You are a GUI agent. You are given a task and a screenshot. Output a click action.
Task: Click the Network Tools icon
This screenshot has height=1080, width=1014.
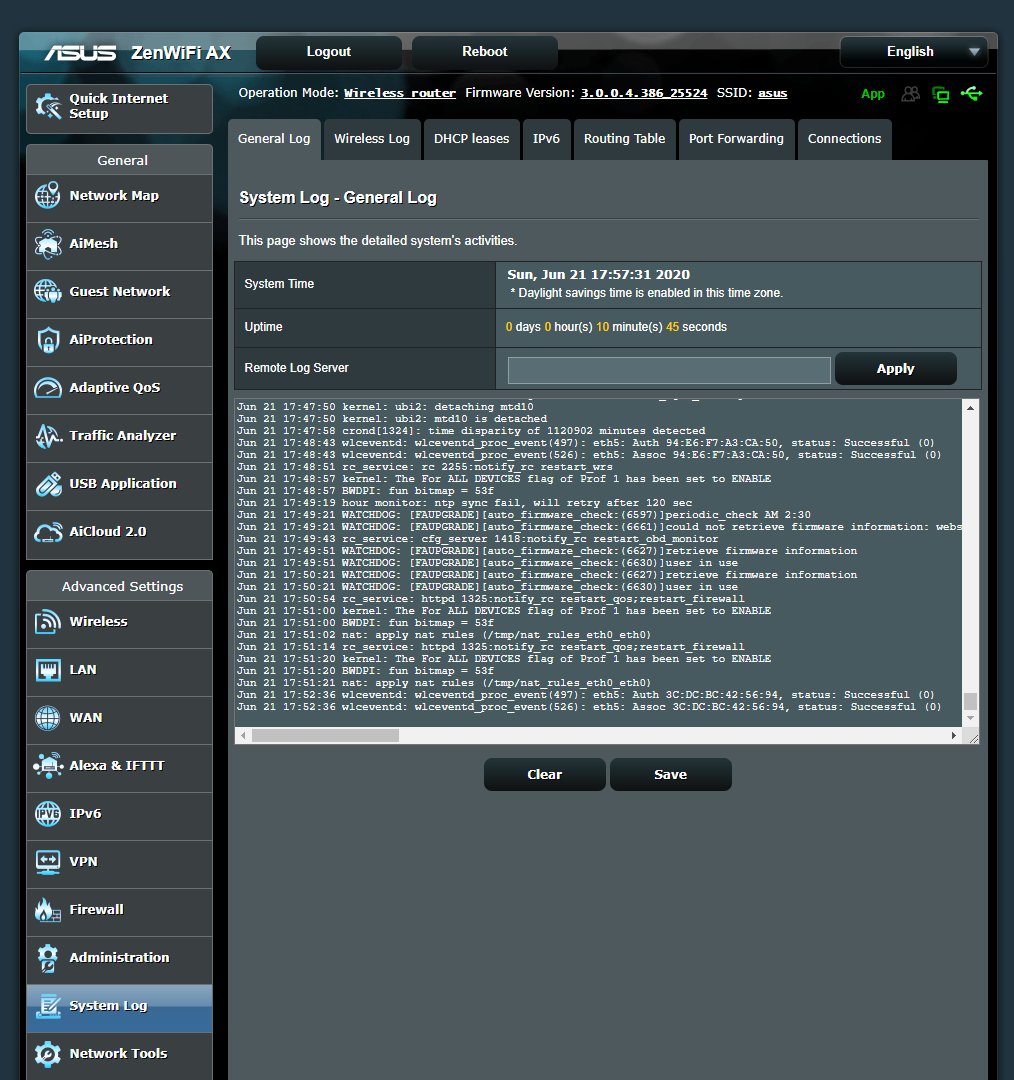pyautogui.click(x=48, y=1054)
